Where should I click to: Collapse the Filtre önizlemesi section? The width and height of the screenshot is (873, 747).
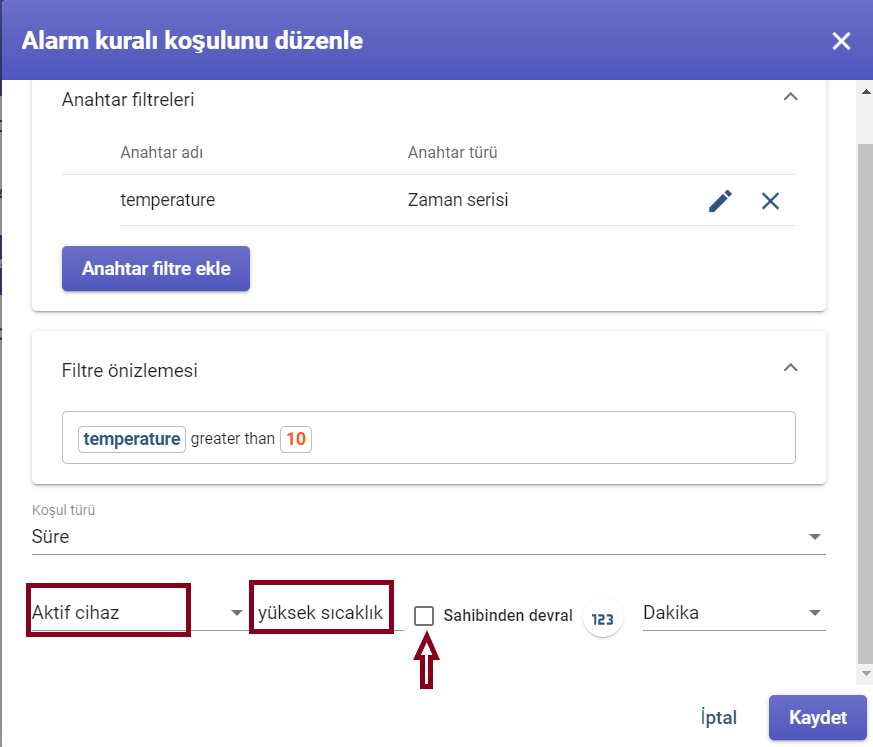click(791, 368)
